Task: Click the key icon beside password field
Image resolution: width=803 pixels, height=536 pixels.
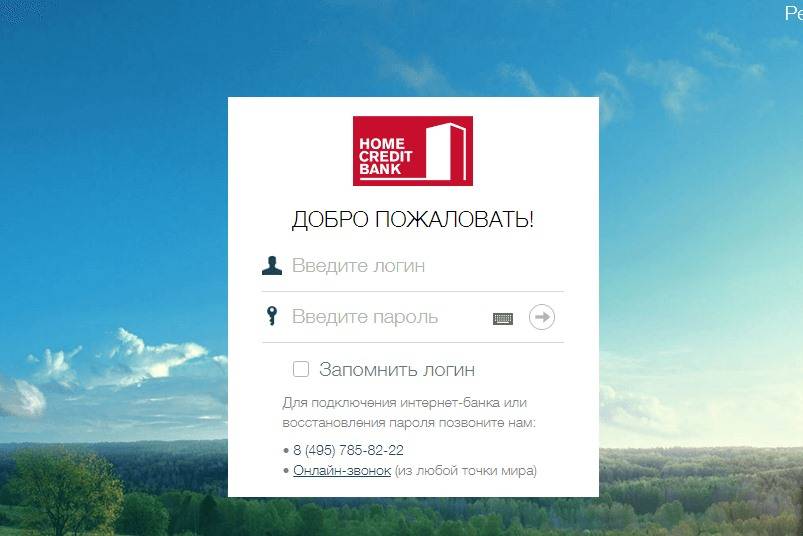Action: pyautogui.click(x=271, y=317)
